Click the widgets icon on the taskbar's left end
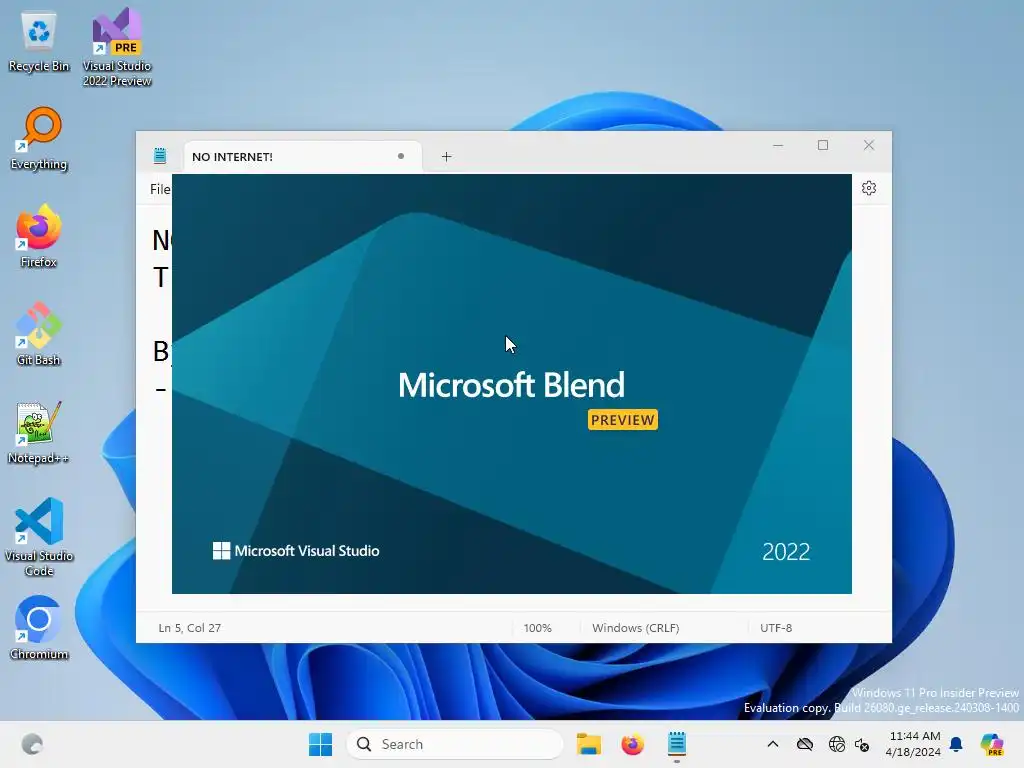 32,744
